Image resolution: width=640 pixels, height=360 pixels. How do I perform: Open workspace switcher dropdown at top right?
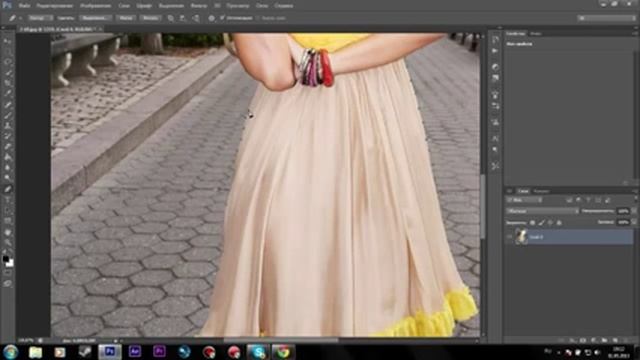pos(606,18)
